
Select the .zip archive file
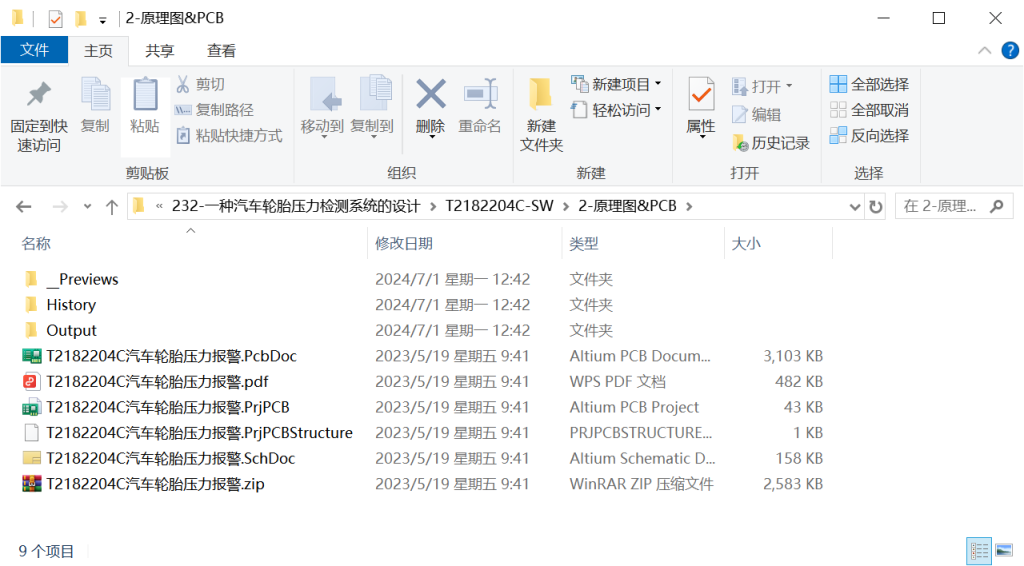[x=155, y=484]
